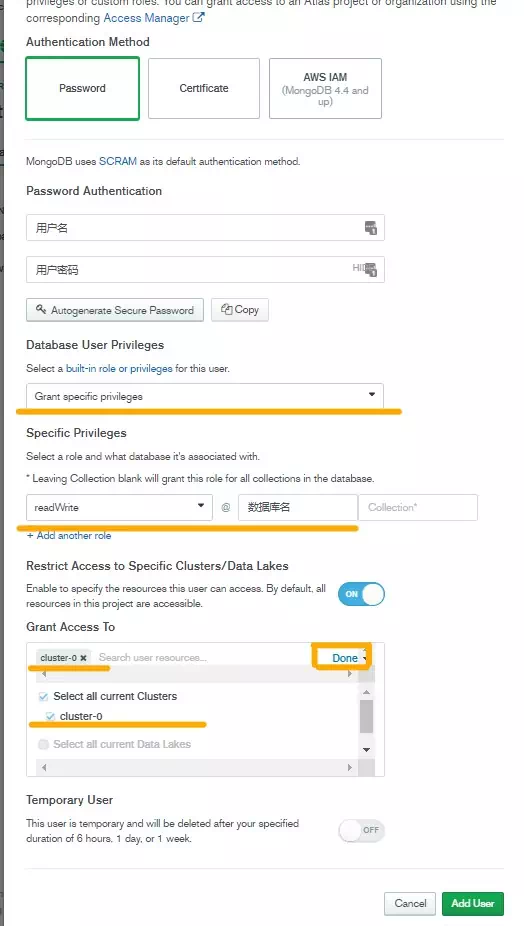Open the Grant specific privileges dropdown

[x=204, y=396]
